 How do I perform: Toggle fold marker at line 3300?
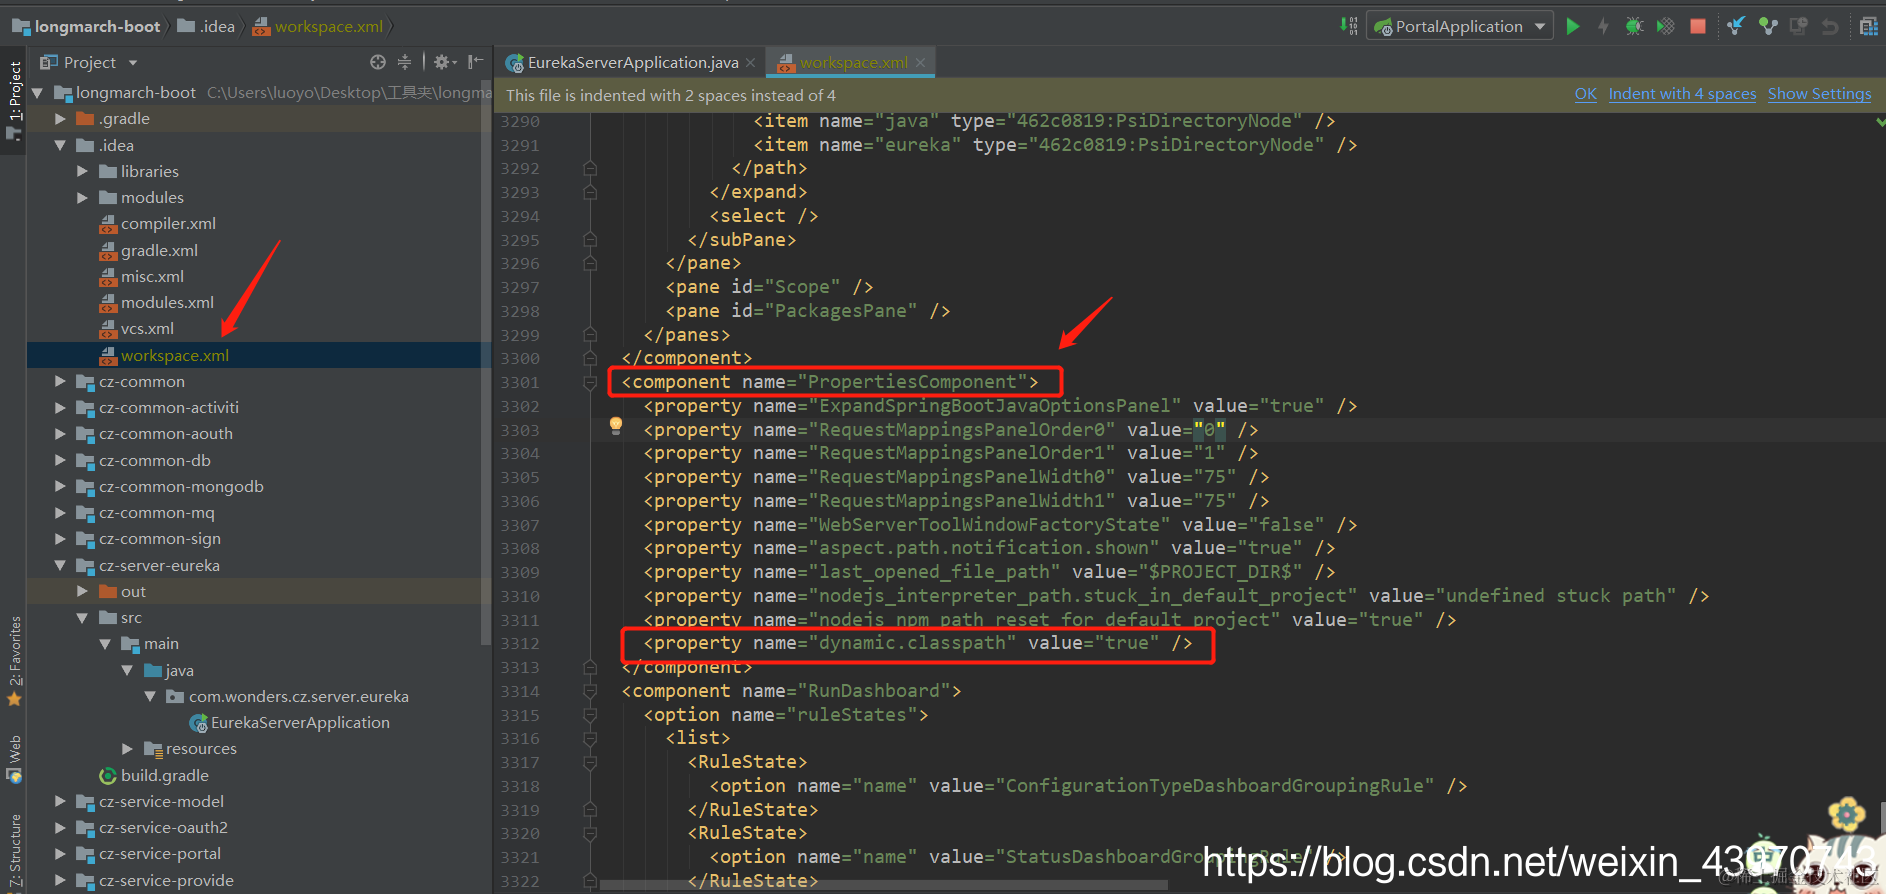click(590, 358)
